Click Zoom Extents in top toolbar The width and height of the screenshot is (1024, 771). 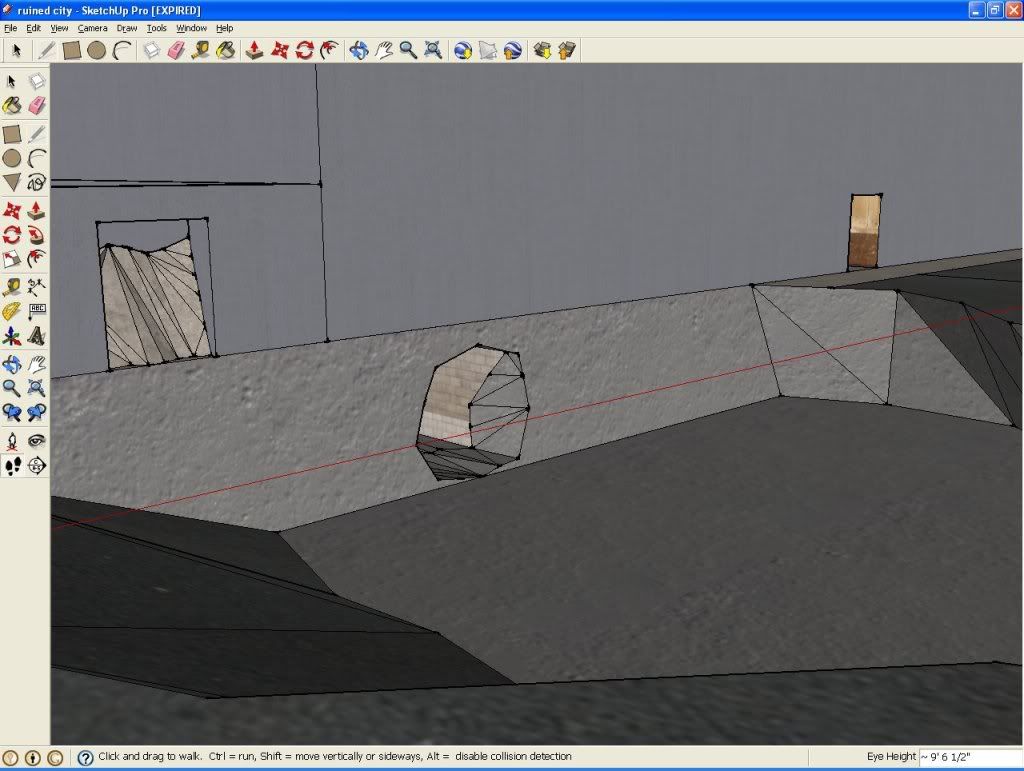[433, 50]
